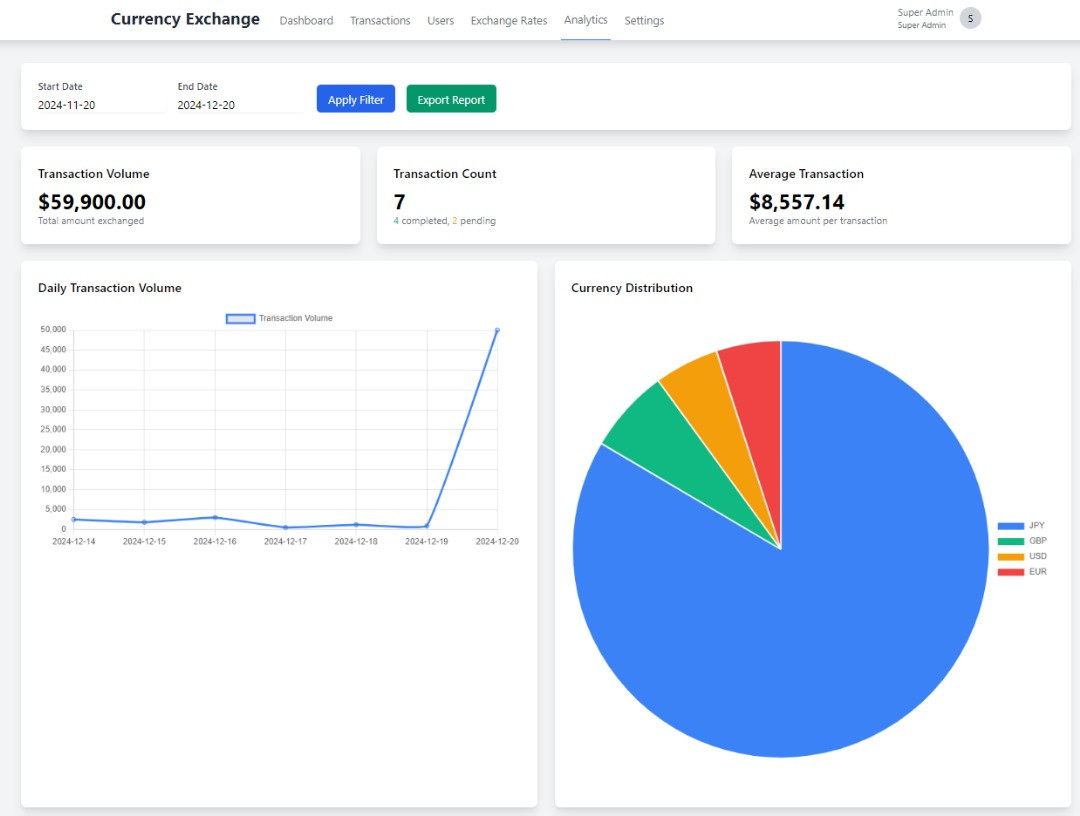The height and width of the screenshot is (816, 1080).
Task: Hide the EUR legend entry
Action: (x=1021, y=572)
